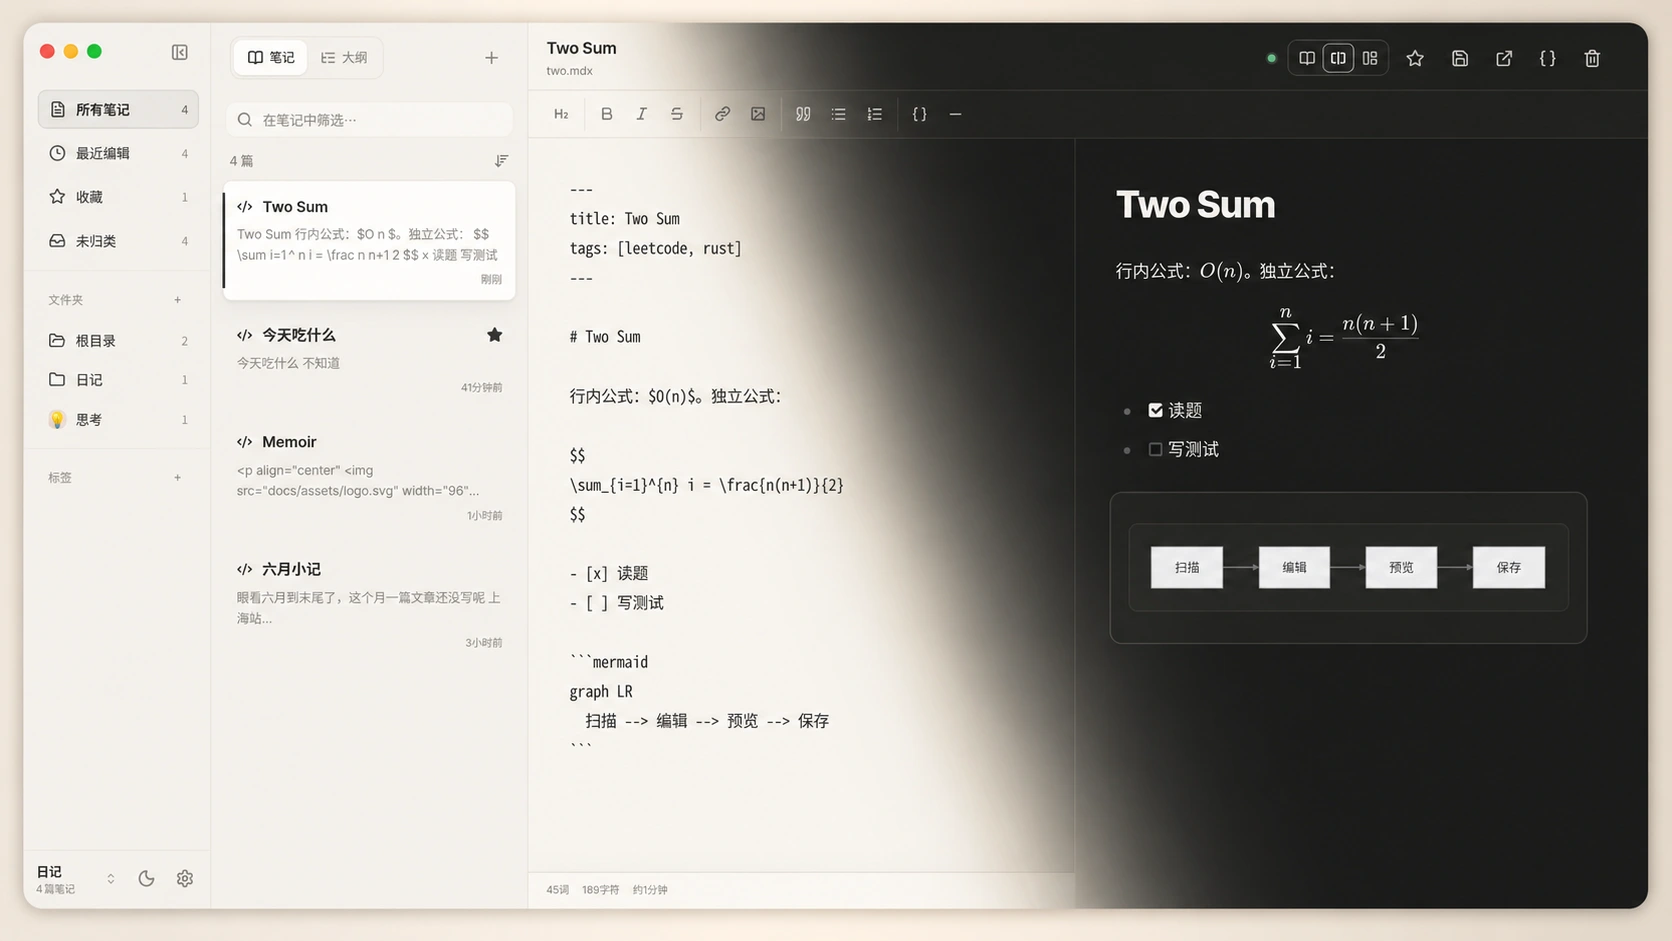Click the '4 篇' note count label
1672x941 pixels.
[x=241, y=161]
